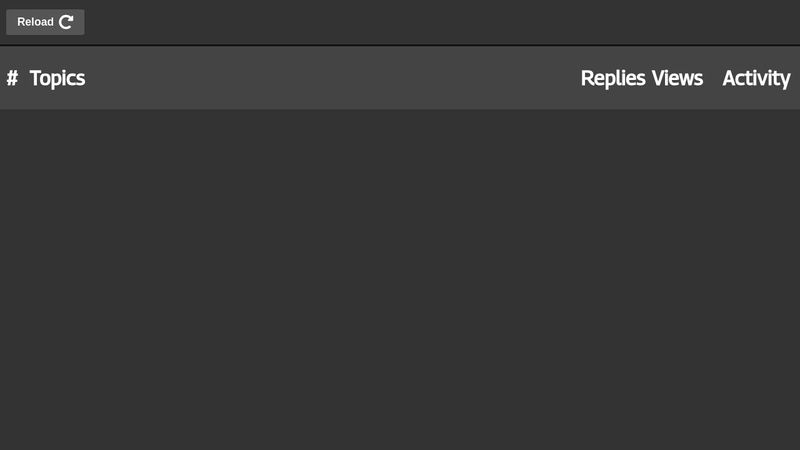Sort topics by the Activity column
800x450 pixels.
pyautogui.click(x=756, y=78)
